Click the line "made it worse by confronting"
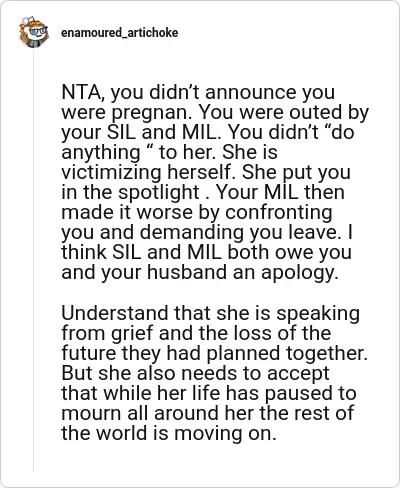Image resolution: width=400 pixels, height=488 pixels. 197,212
